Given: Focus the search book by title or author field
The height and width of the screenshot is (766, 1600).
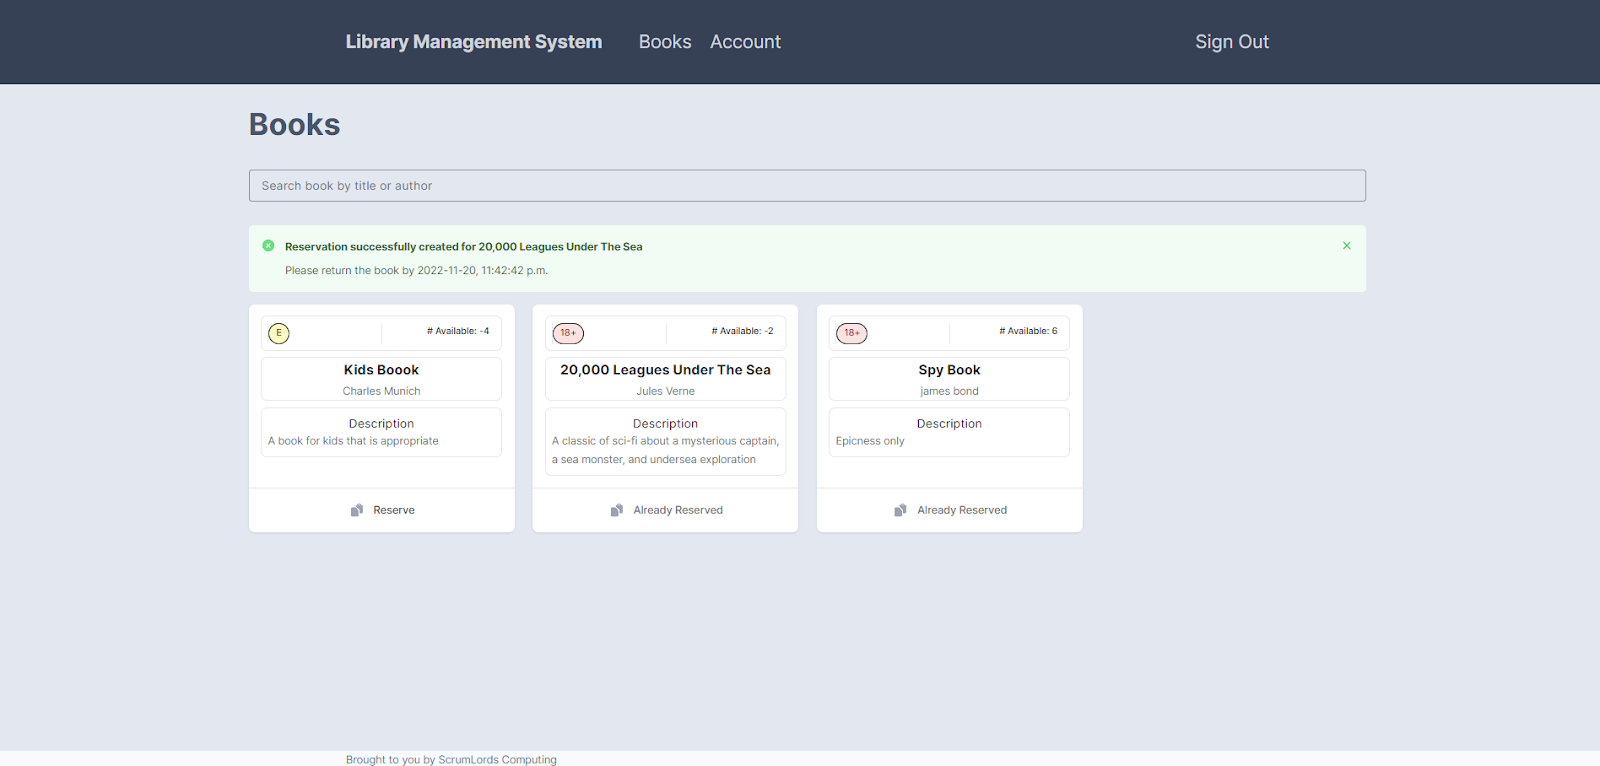Looking at the screenshot, I should pos(807,186).
